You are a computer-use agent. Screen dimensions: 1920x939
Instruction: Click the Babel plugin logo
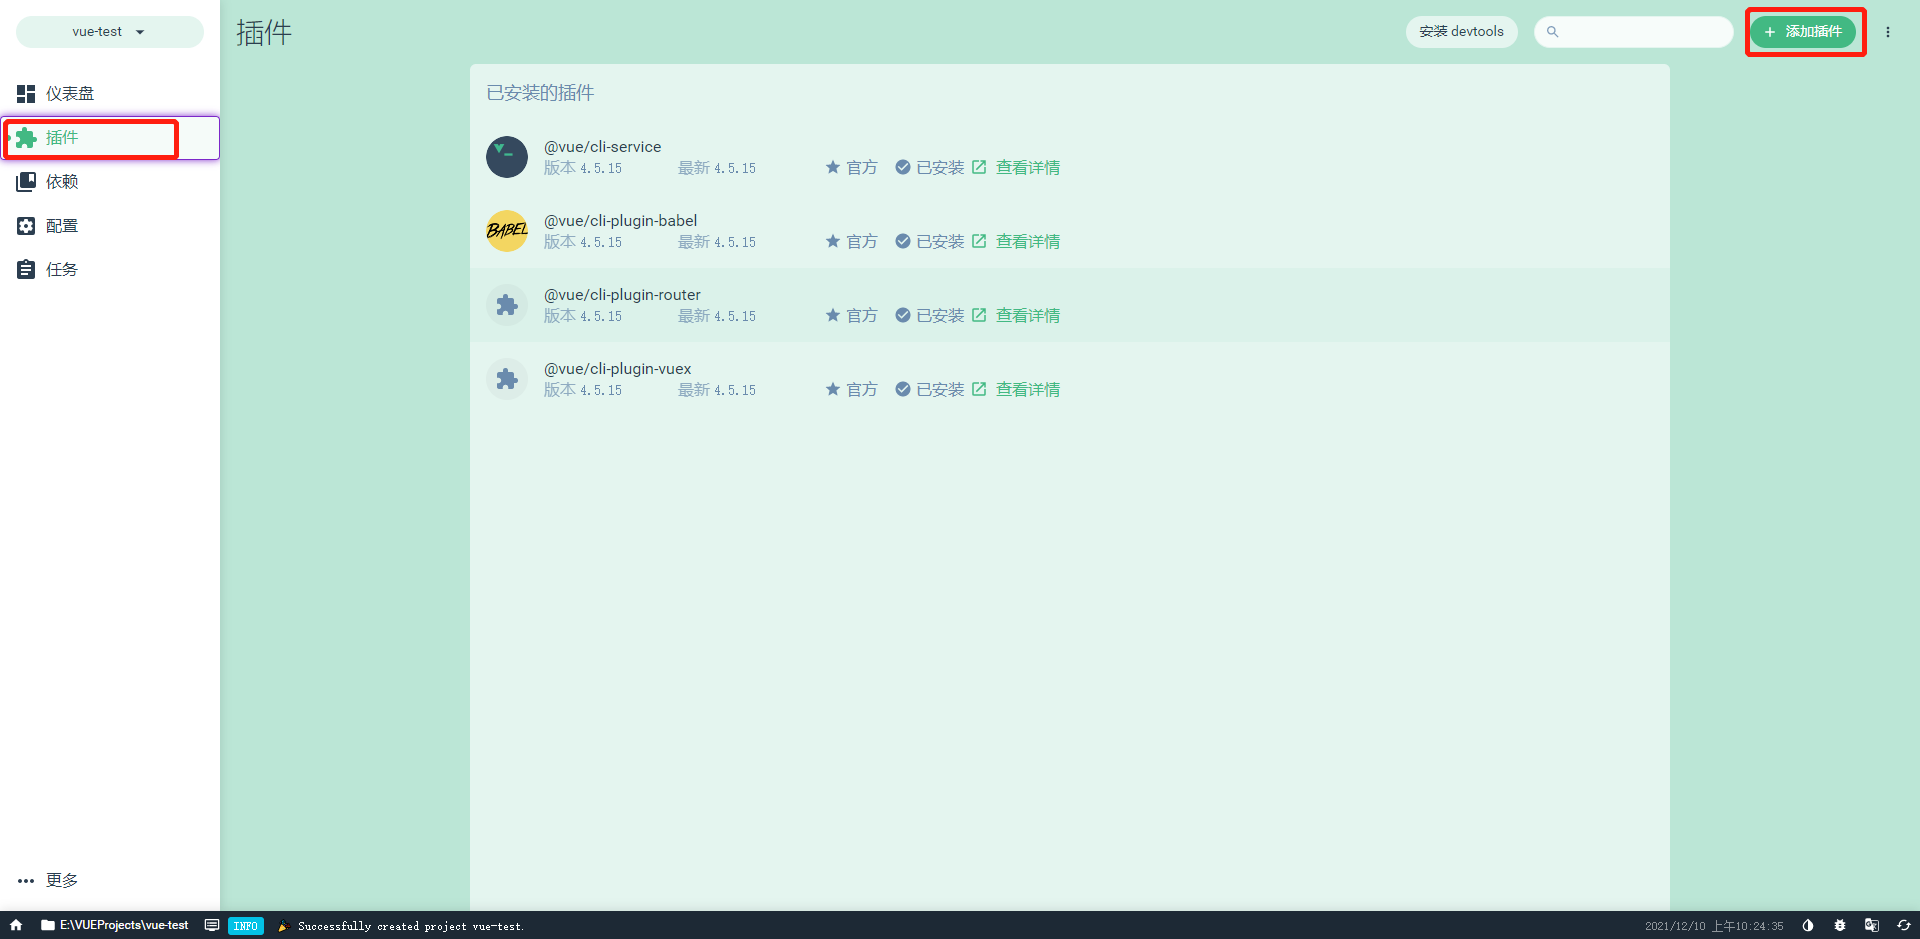click(507, 231)
